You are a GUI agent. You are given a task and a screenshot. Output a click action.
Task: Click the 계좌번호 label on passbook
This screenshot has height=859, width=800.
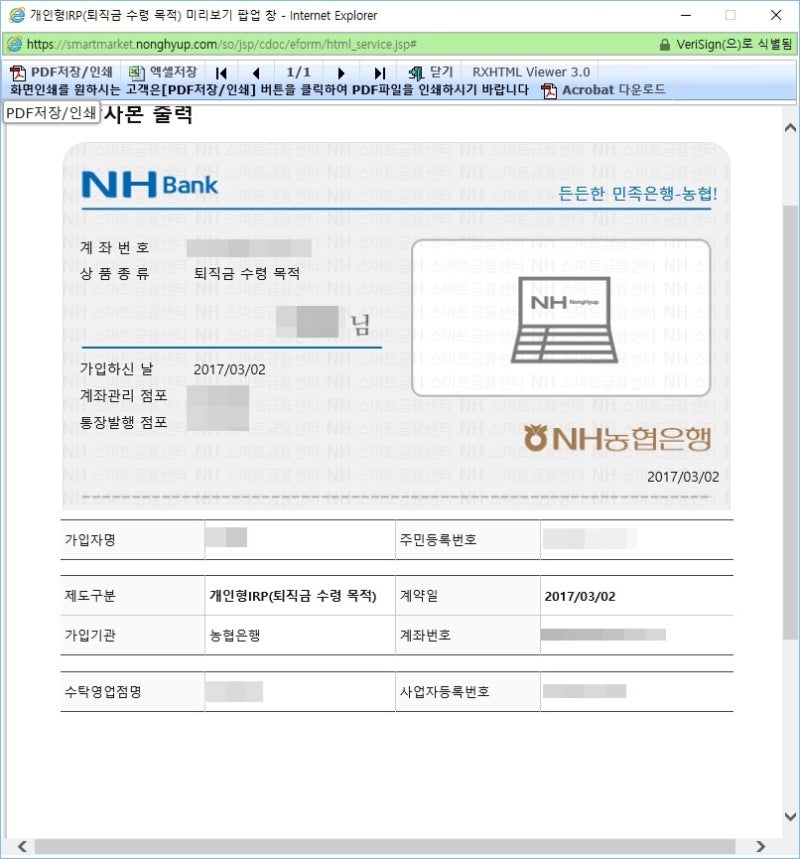coord(115,248)
